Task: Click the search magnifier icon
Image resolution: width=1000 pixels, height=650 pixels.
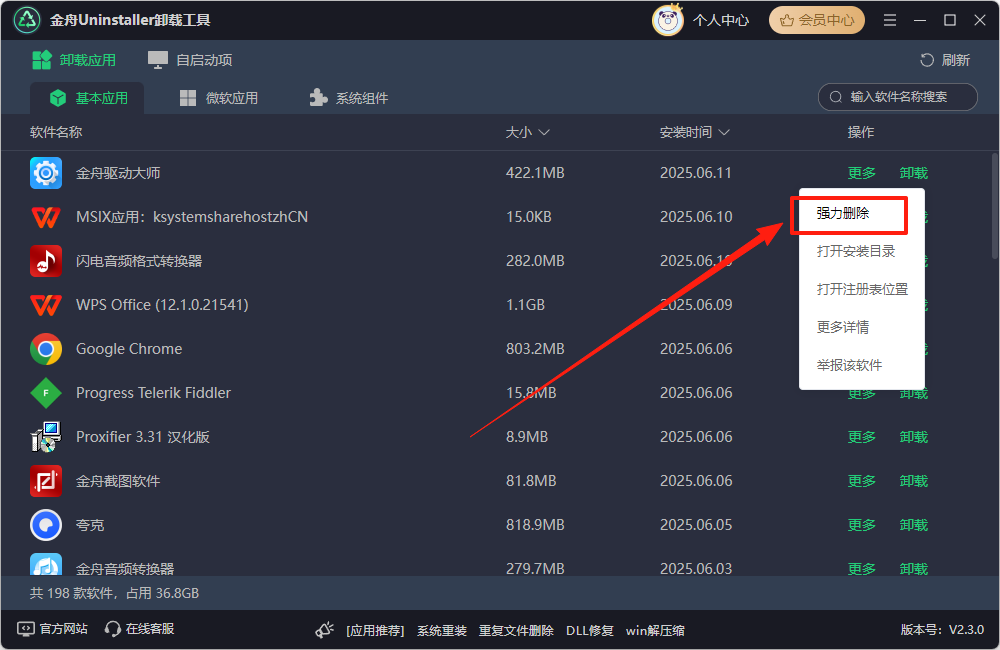Action: point(835,97)
